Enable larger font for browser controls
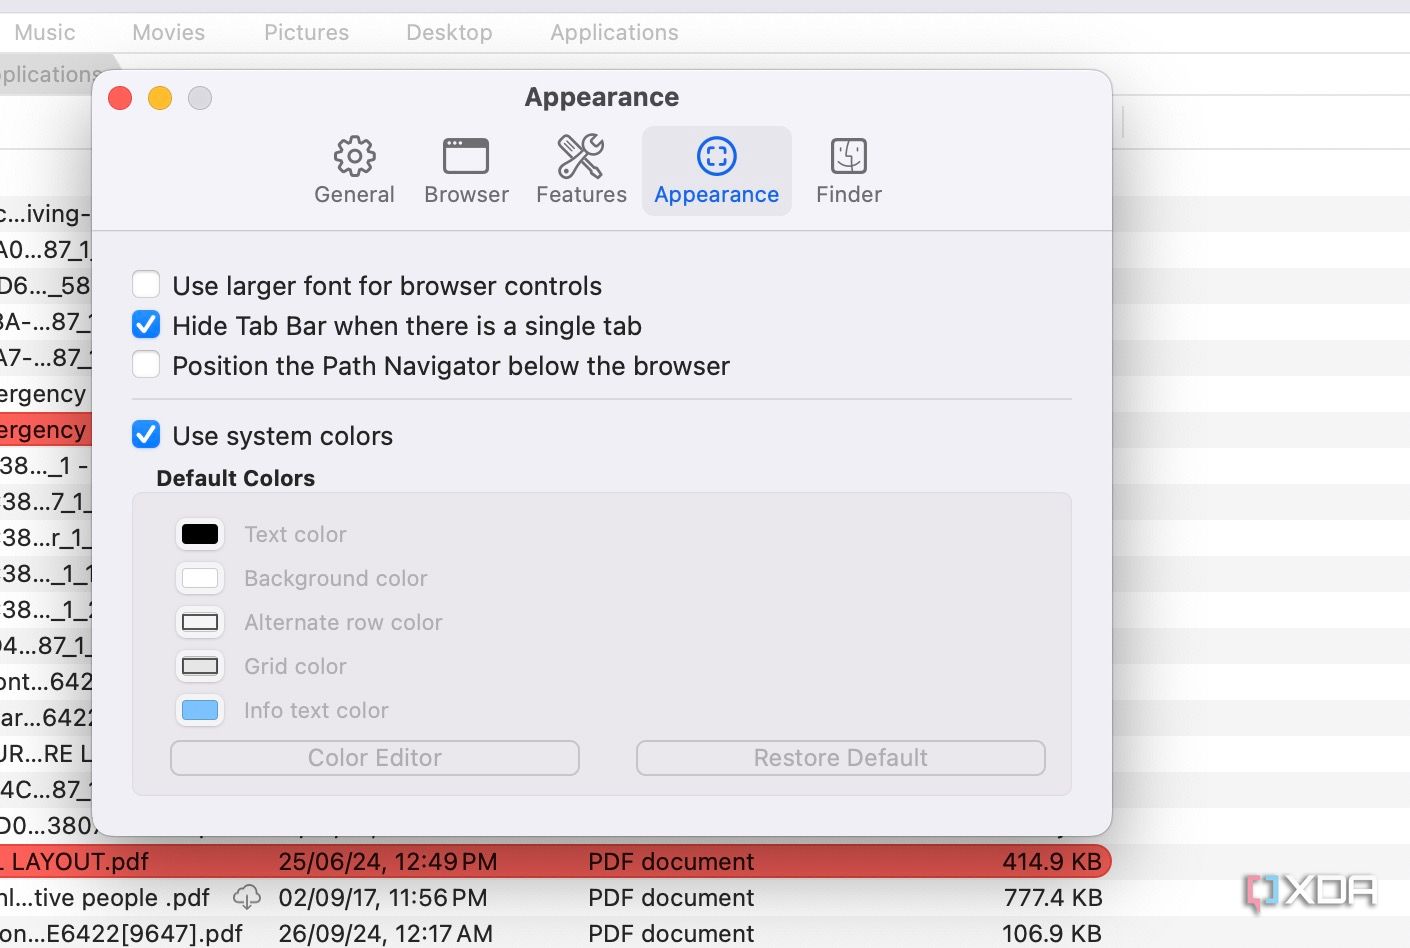This screenshot has width=1410, height=948. (146, 285)
